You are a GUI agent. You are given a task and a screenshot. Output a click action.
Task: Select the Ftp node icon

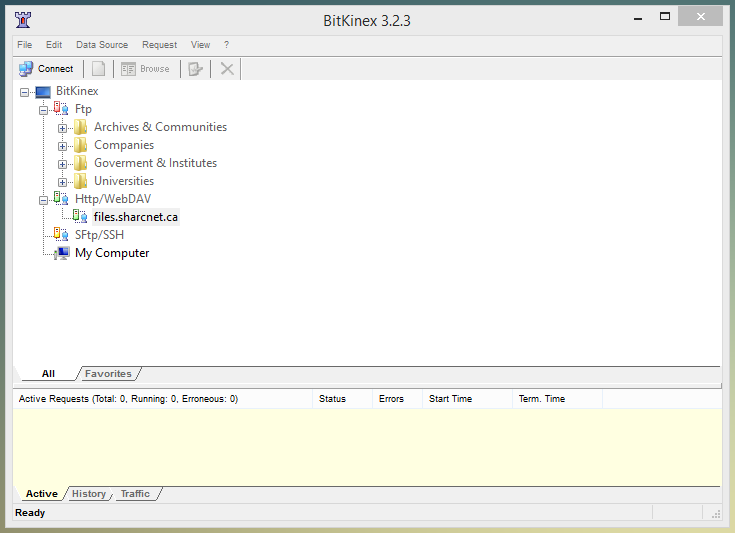pyautogui.click(x=61, y=109)
